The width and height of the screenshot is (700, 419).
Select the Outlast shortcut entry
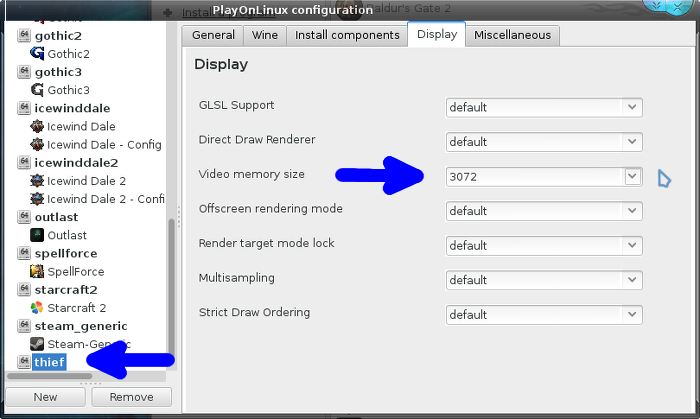67,235
